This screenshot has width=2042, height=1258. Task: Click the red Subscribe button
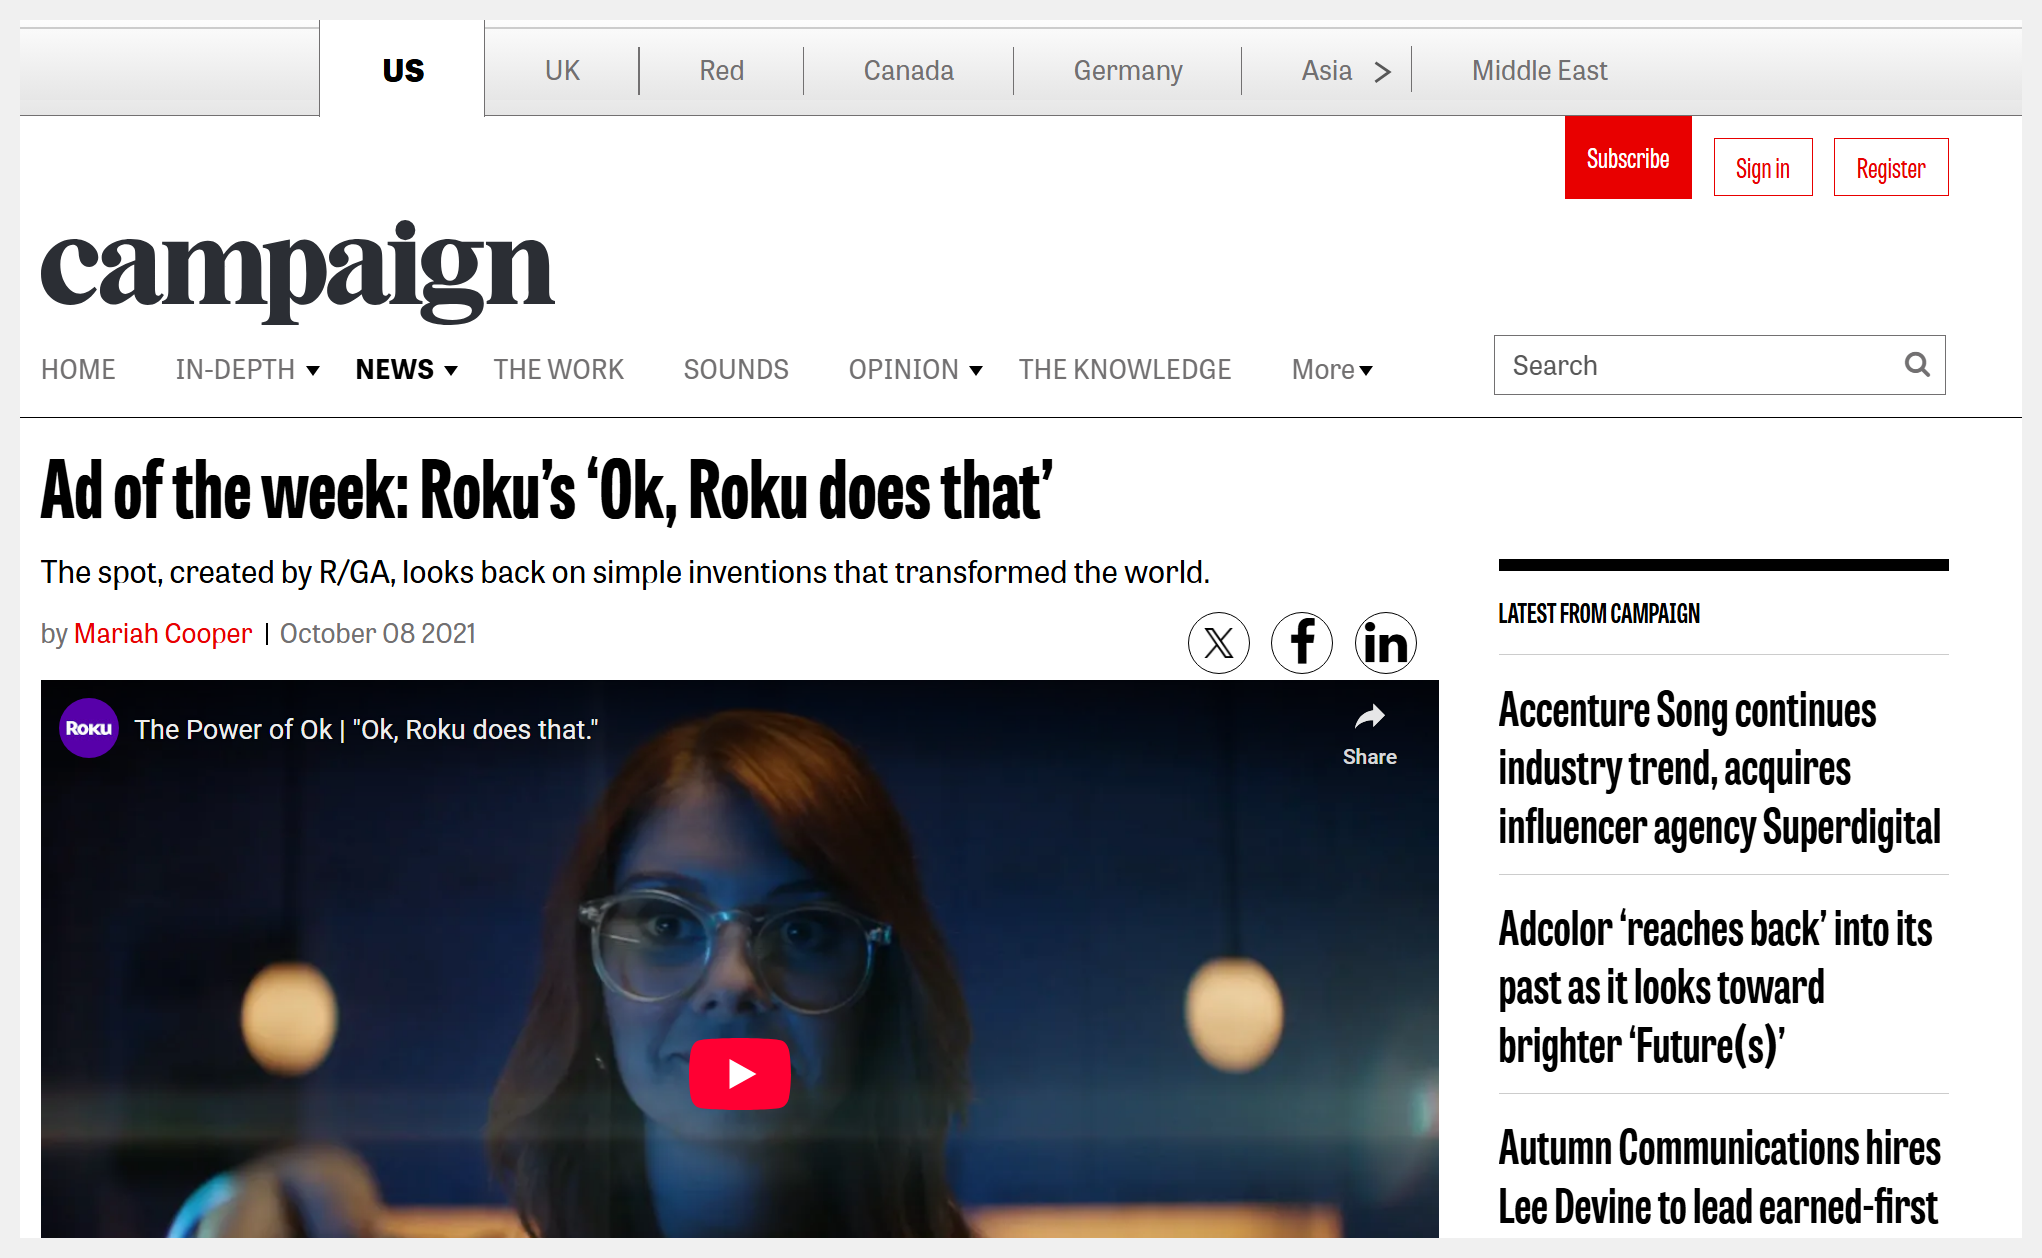coord(1627,158)
